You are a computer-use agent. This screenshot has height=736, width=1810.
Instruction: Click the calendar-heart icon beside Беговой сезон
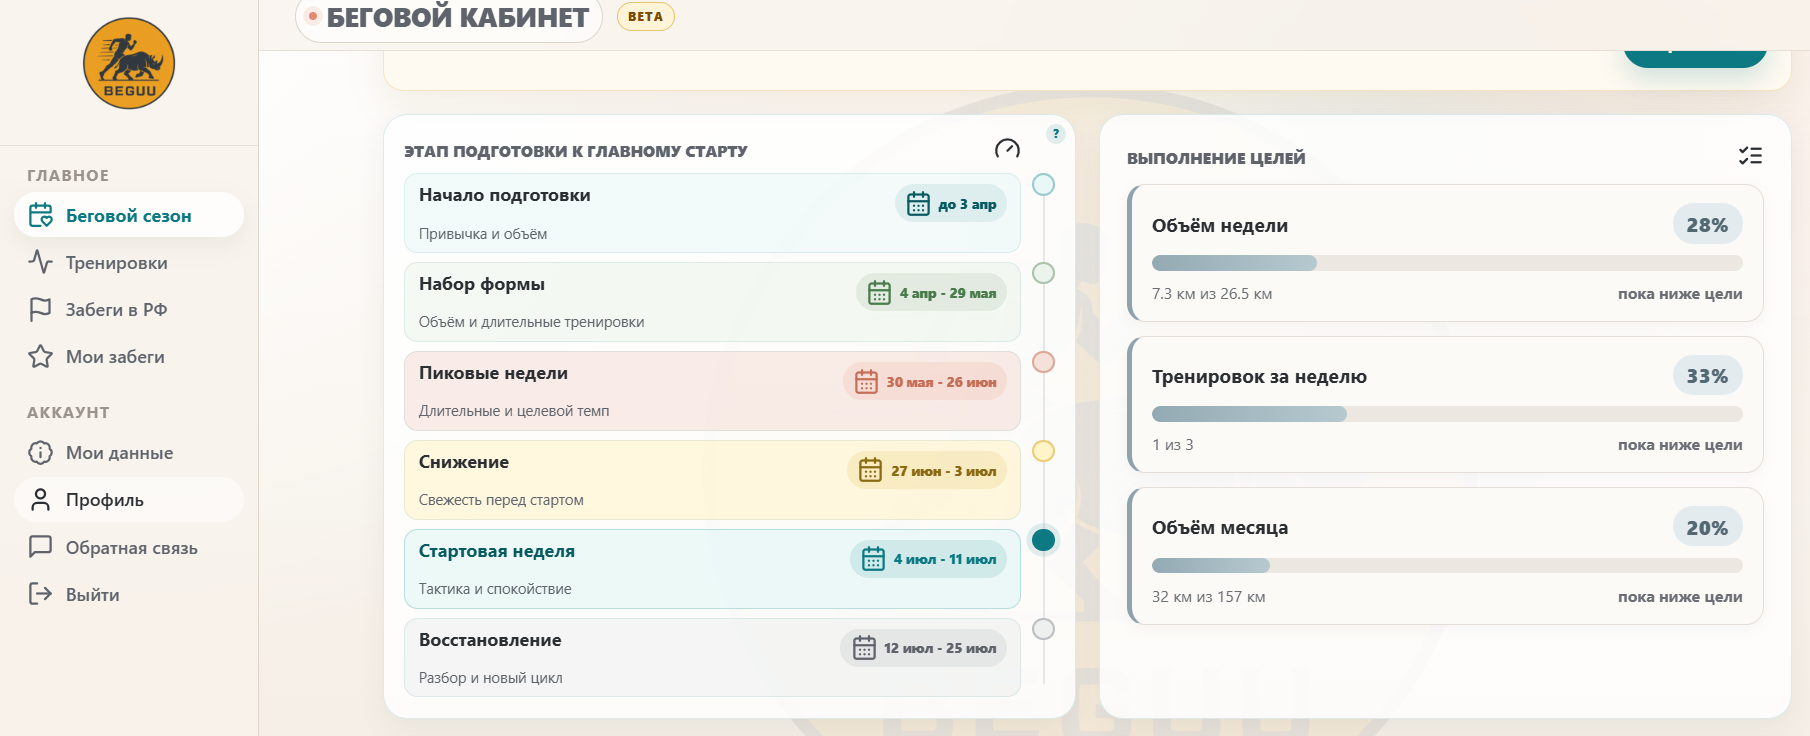pos(41,215)
